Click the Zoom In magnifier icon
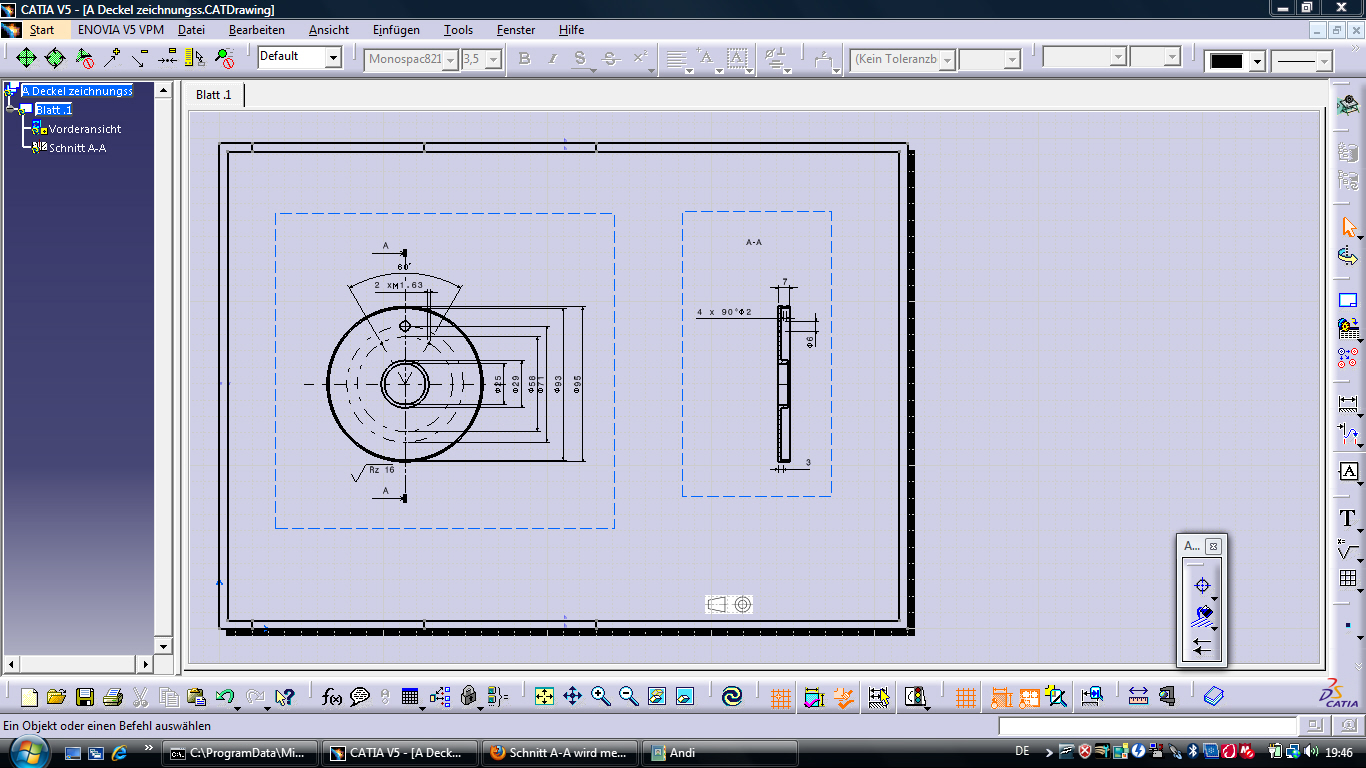 [600, 697]
